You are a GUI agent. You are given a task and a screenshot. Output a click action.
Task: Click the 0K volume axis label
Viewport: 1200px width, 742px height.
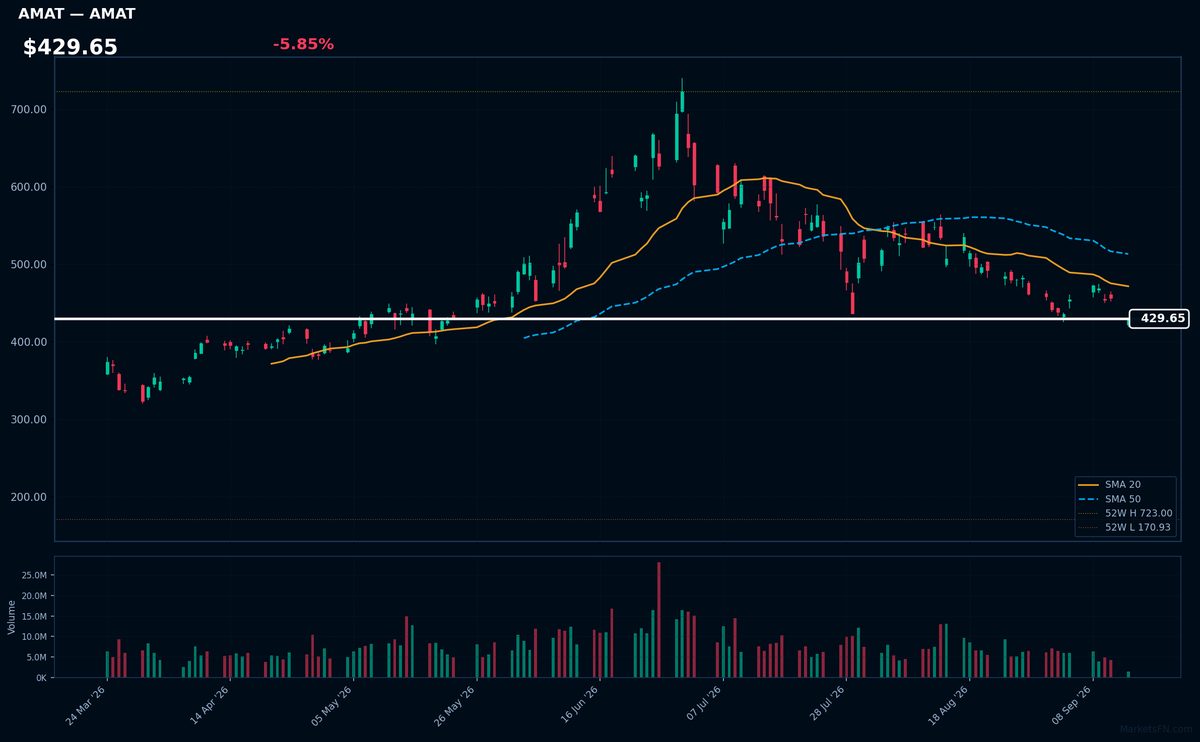tap(41, 678)
